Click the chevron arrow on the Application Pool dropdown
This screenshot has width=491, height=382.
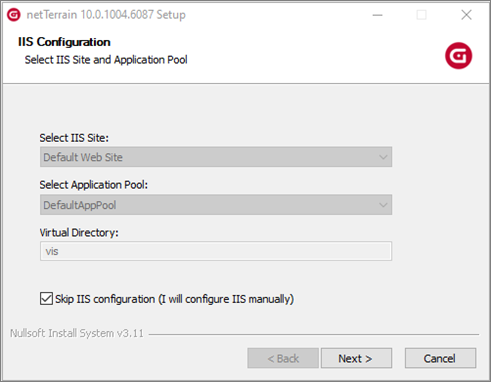tap(383, 205)
